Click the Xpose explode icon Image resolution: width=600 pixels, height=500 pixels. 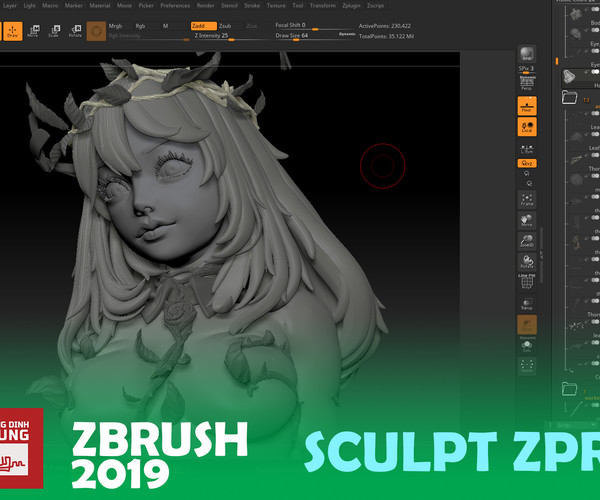pos(527,366)
